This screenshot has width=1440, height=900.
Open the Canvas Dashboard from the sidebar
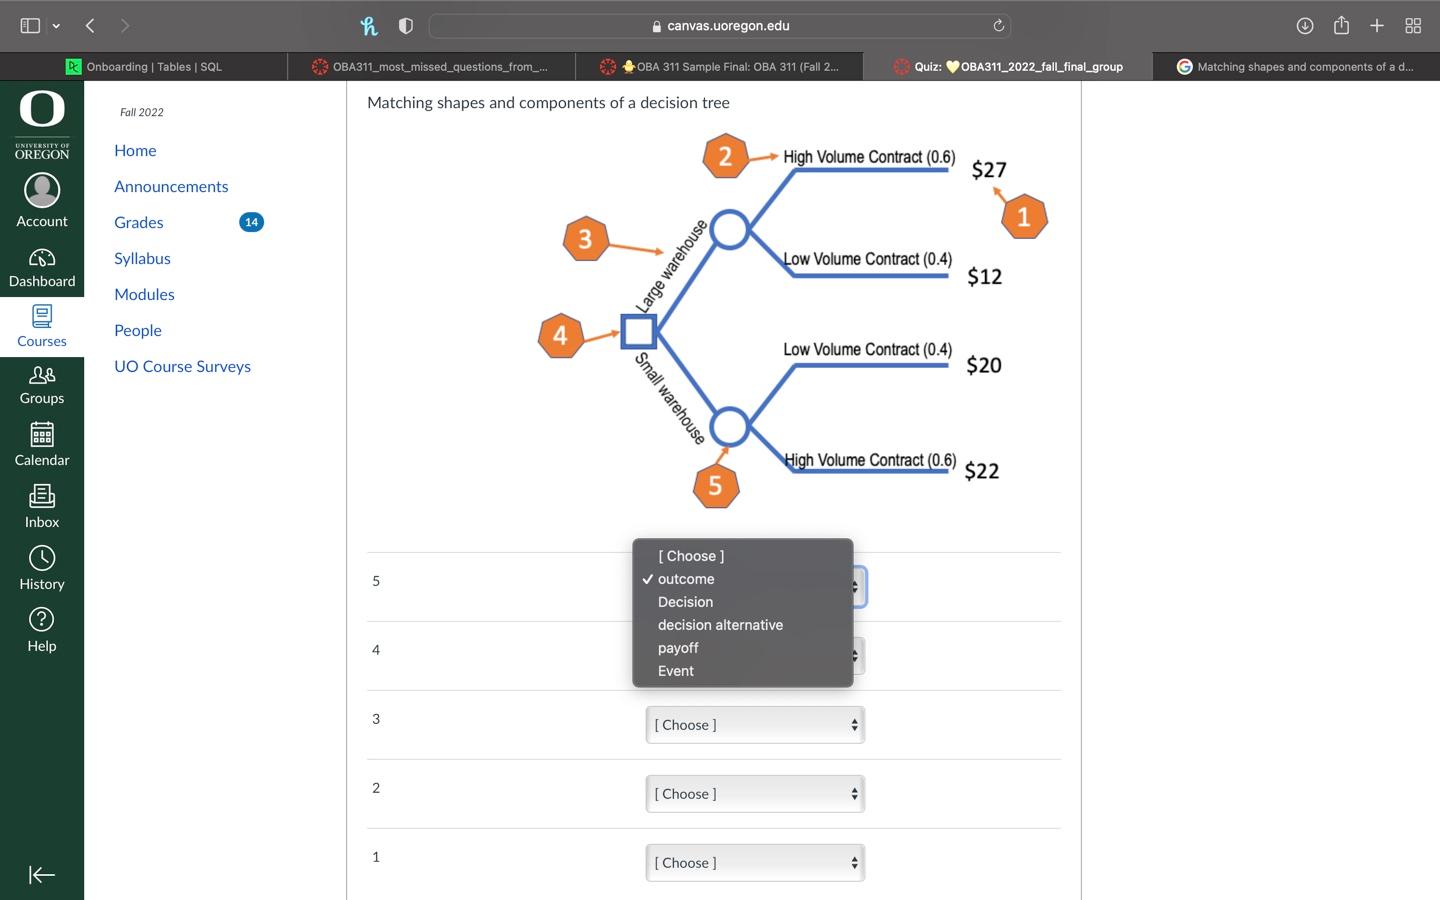tap(41, 266)
